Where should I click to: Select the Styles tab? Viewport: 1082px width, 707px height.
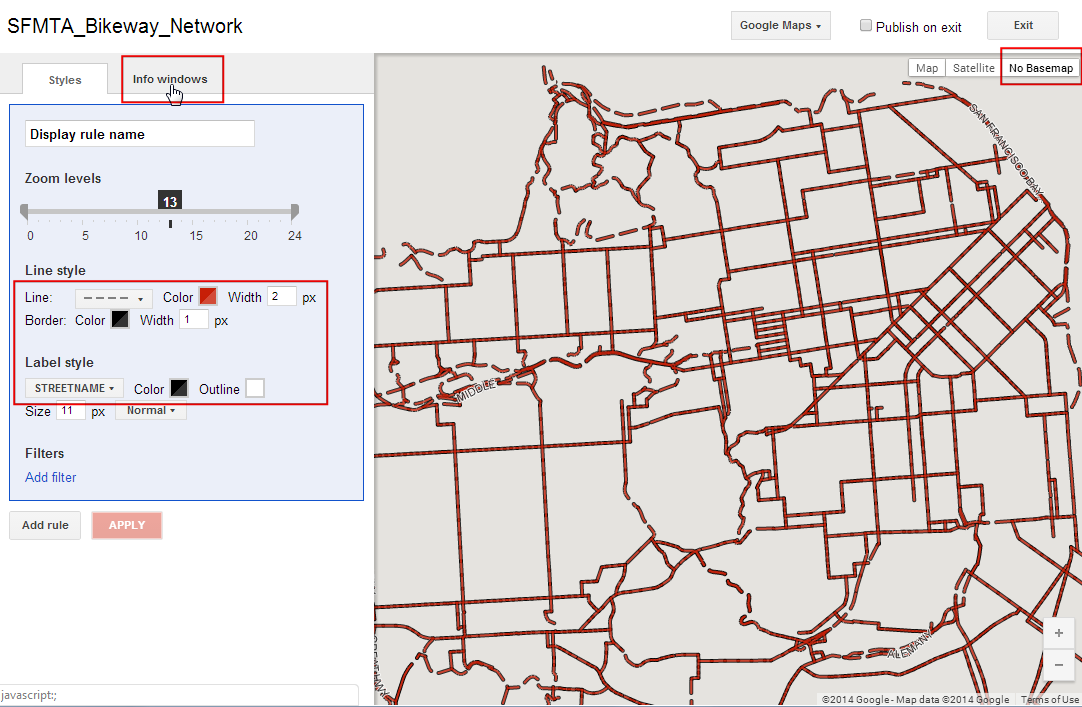pos(65,80)
